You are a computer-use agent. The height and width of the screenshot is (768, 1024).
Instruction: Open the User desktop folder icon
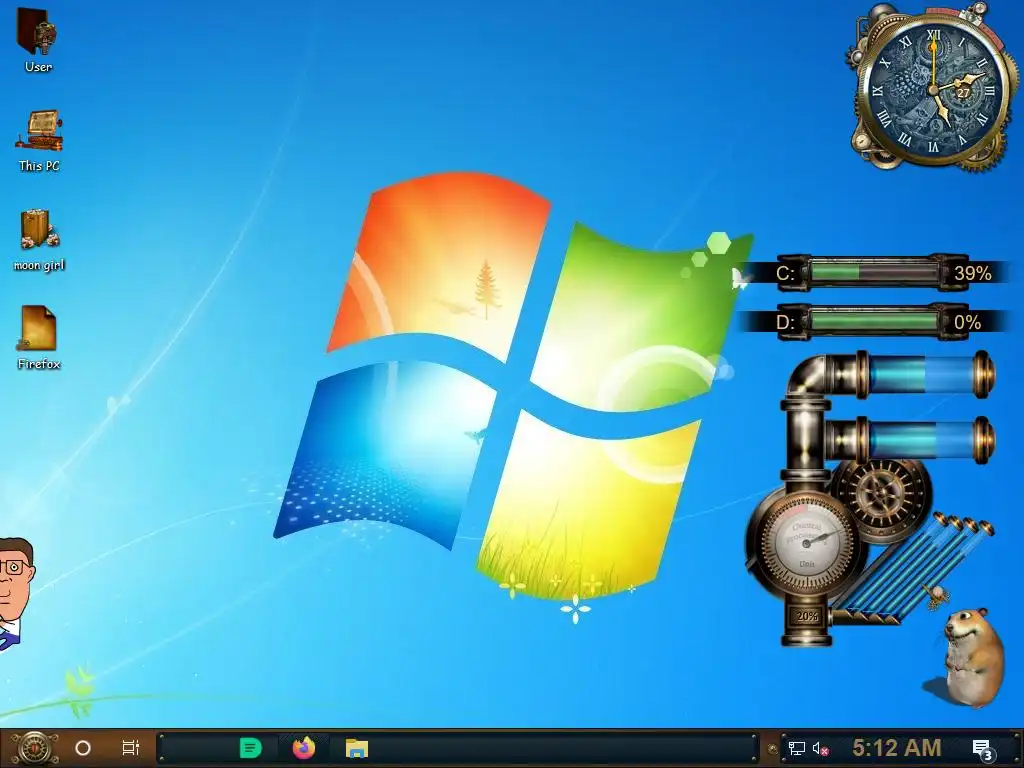(38, 39)
